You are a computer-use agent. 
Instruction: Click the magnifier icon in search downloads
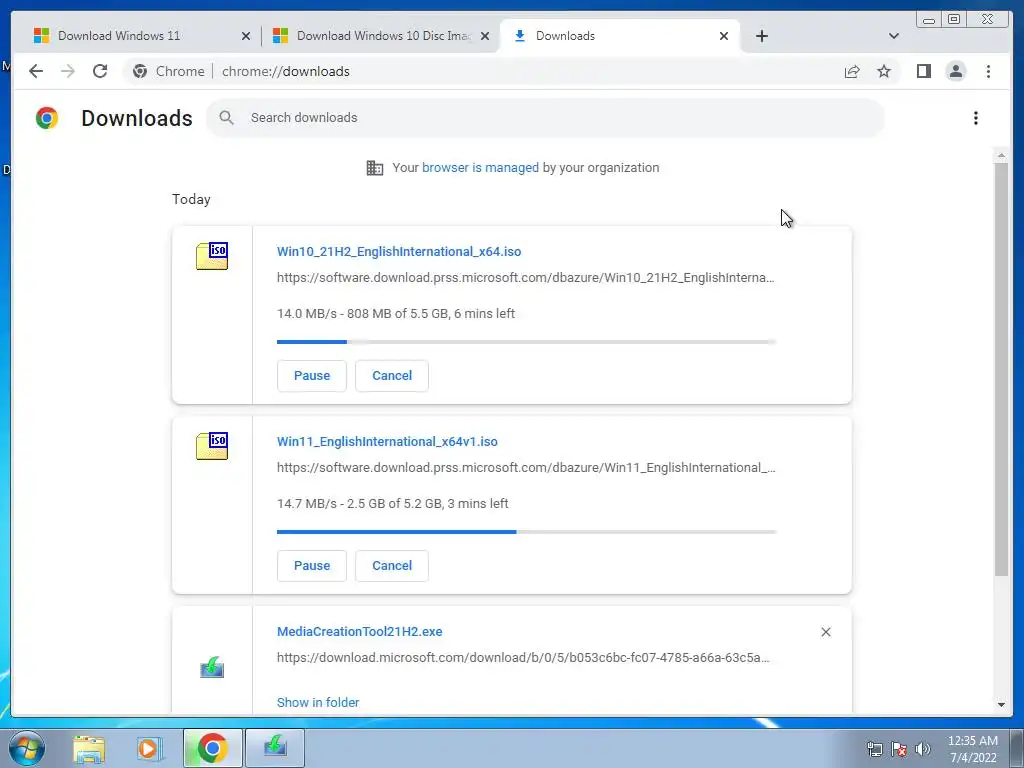[x=227, y=118]
